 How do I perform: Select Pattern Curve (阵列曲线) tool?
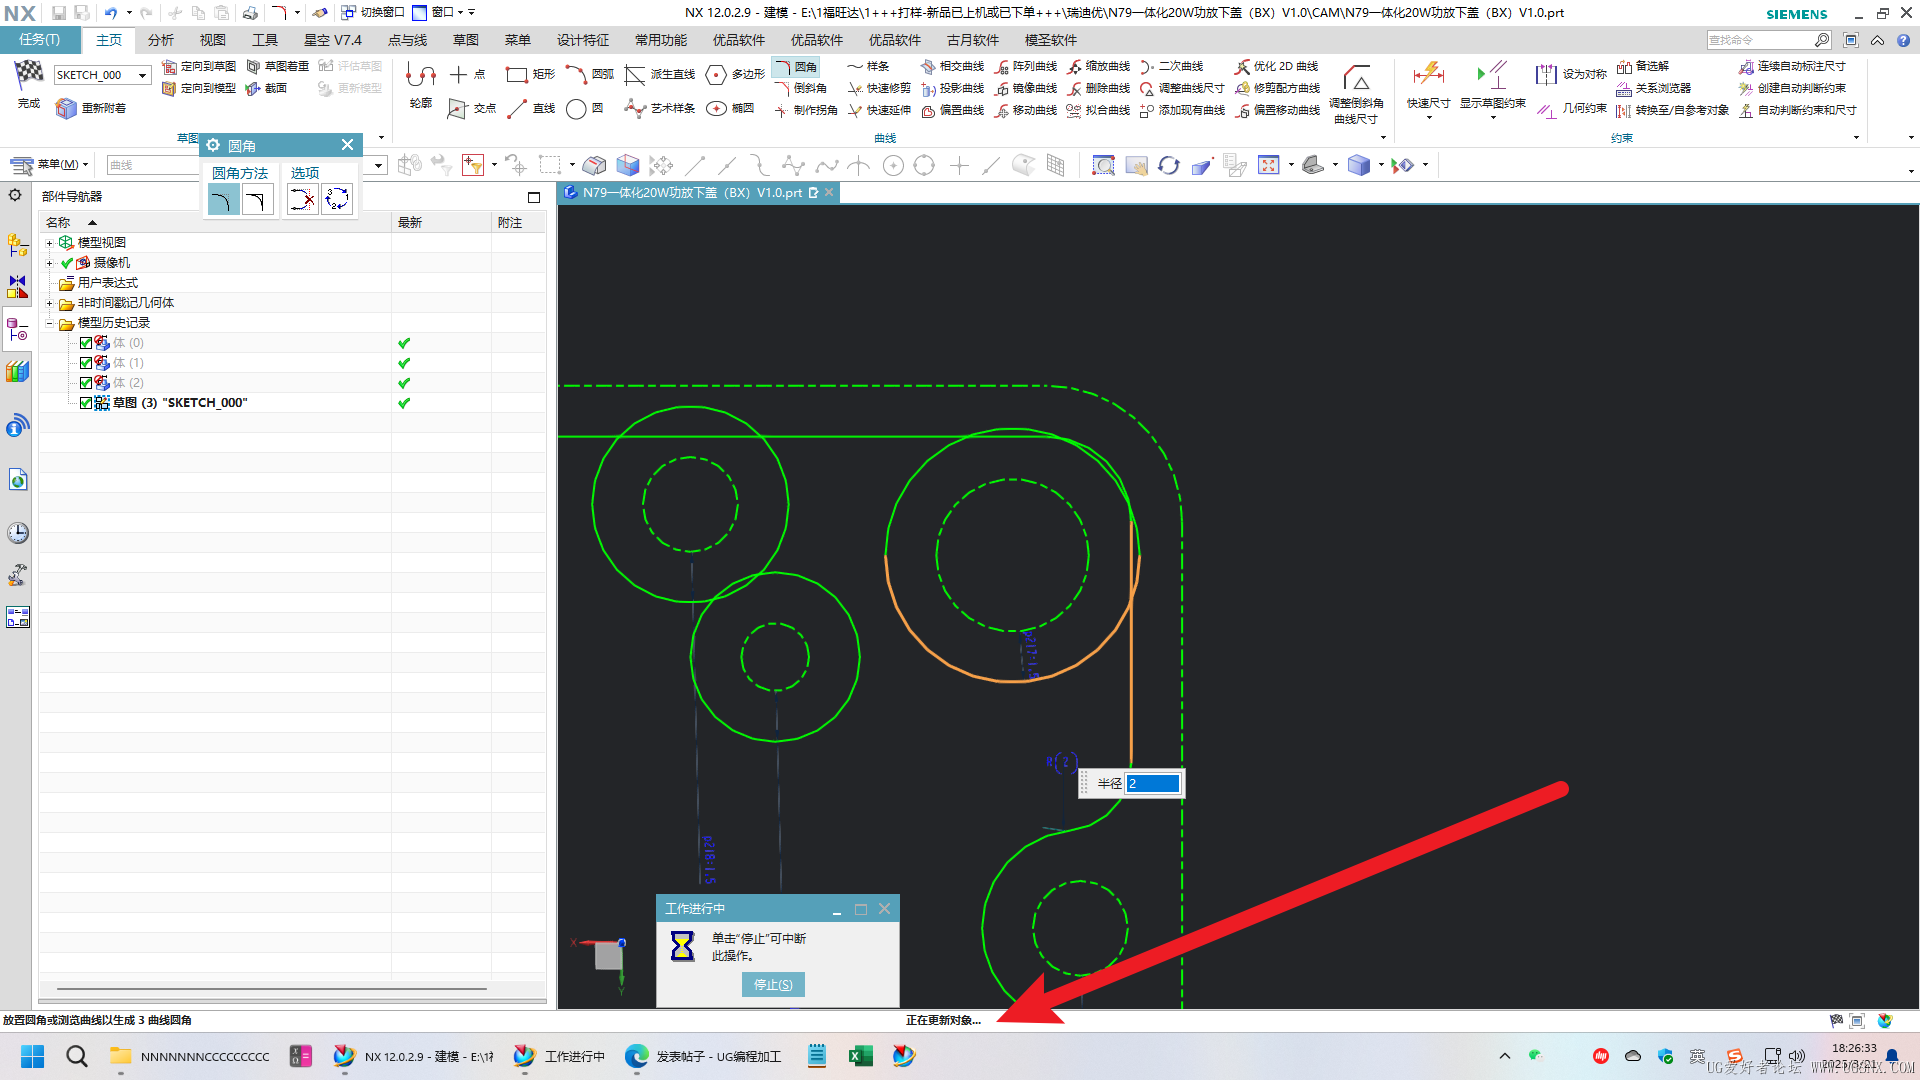point(1026,66)
